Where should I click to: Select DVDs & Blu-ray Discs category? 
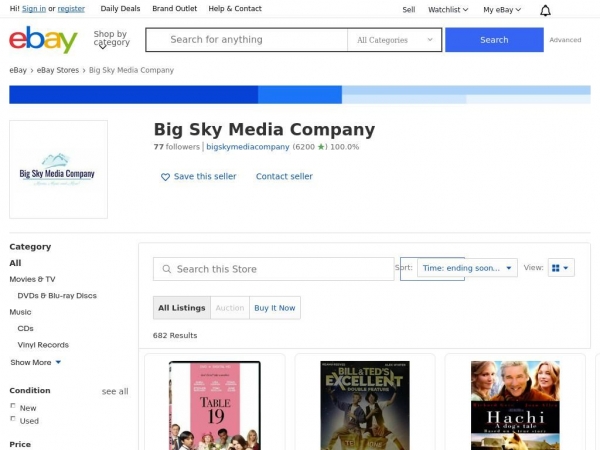(x=57, y=296)
